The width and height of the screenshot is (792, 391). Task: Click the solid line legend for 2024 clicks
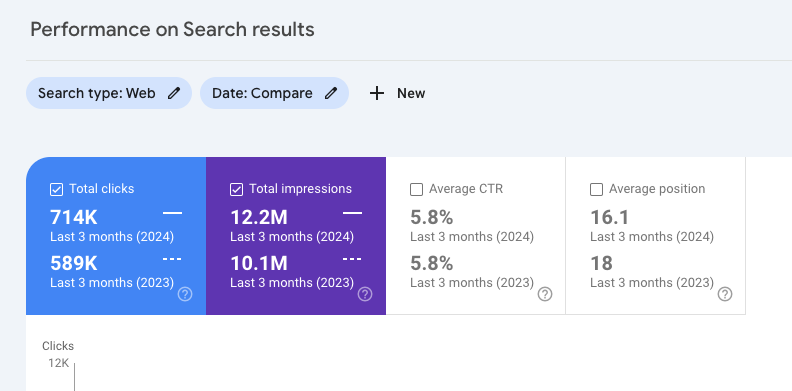[172, 213]
